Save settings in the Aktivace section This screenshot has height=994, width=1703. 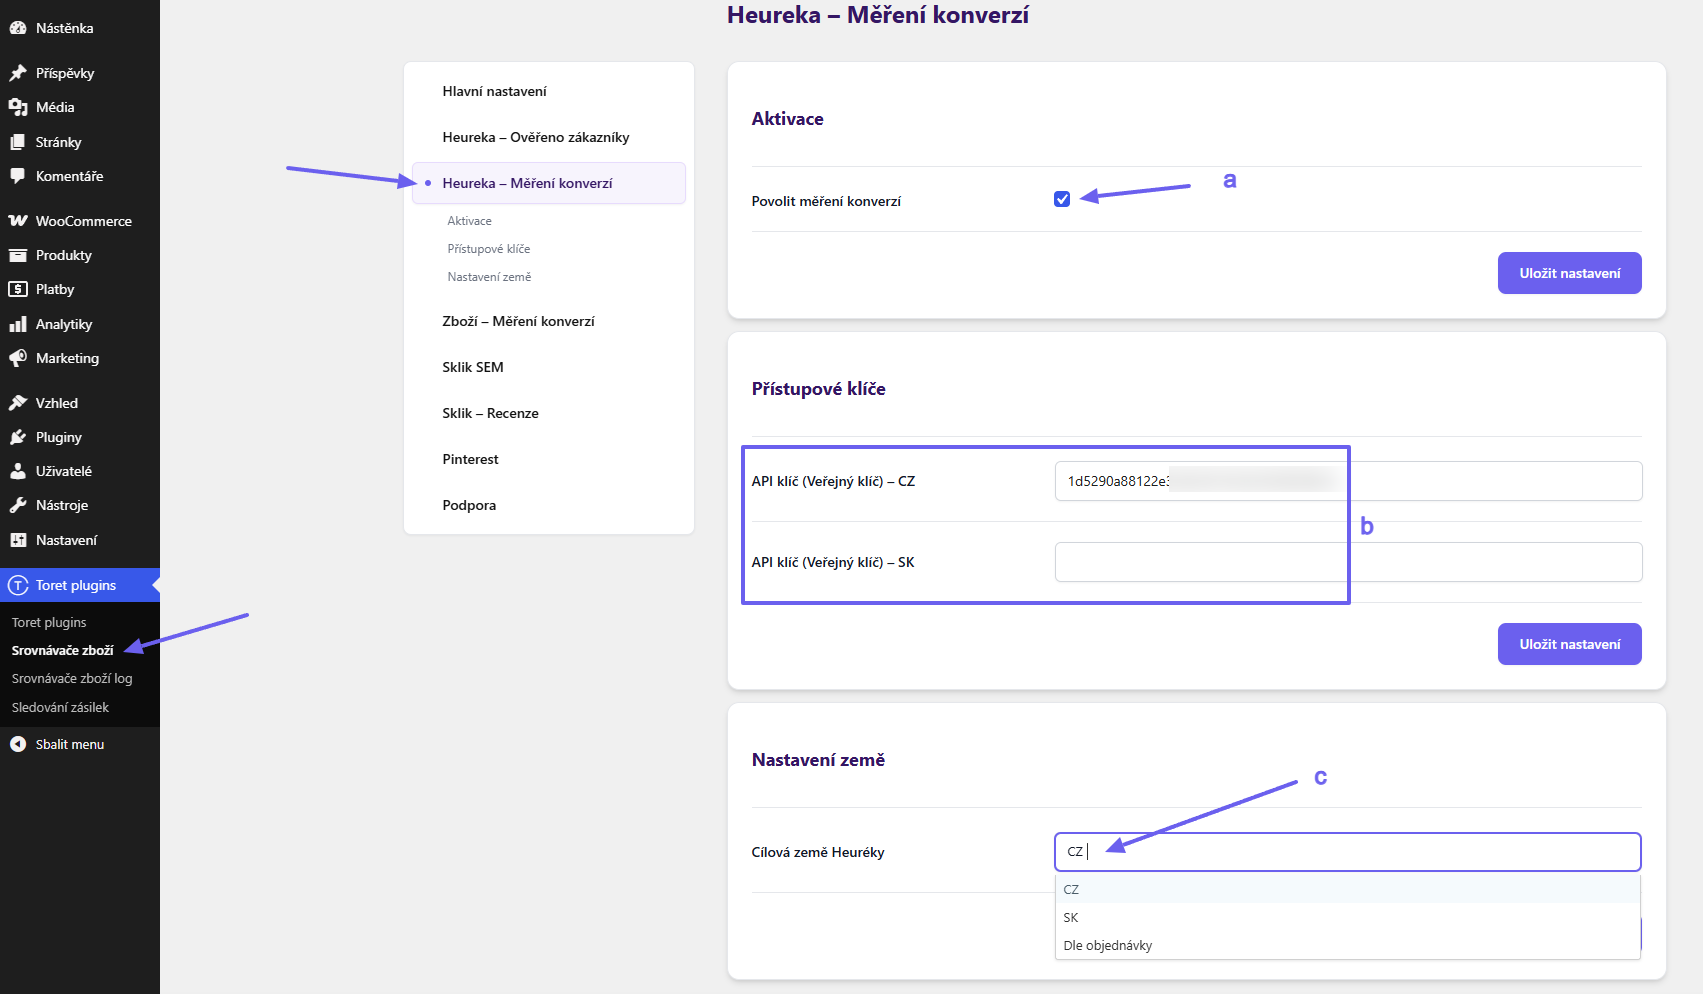click(x=1569, y=273)
